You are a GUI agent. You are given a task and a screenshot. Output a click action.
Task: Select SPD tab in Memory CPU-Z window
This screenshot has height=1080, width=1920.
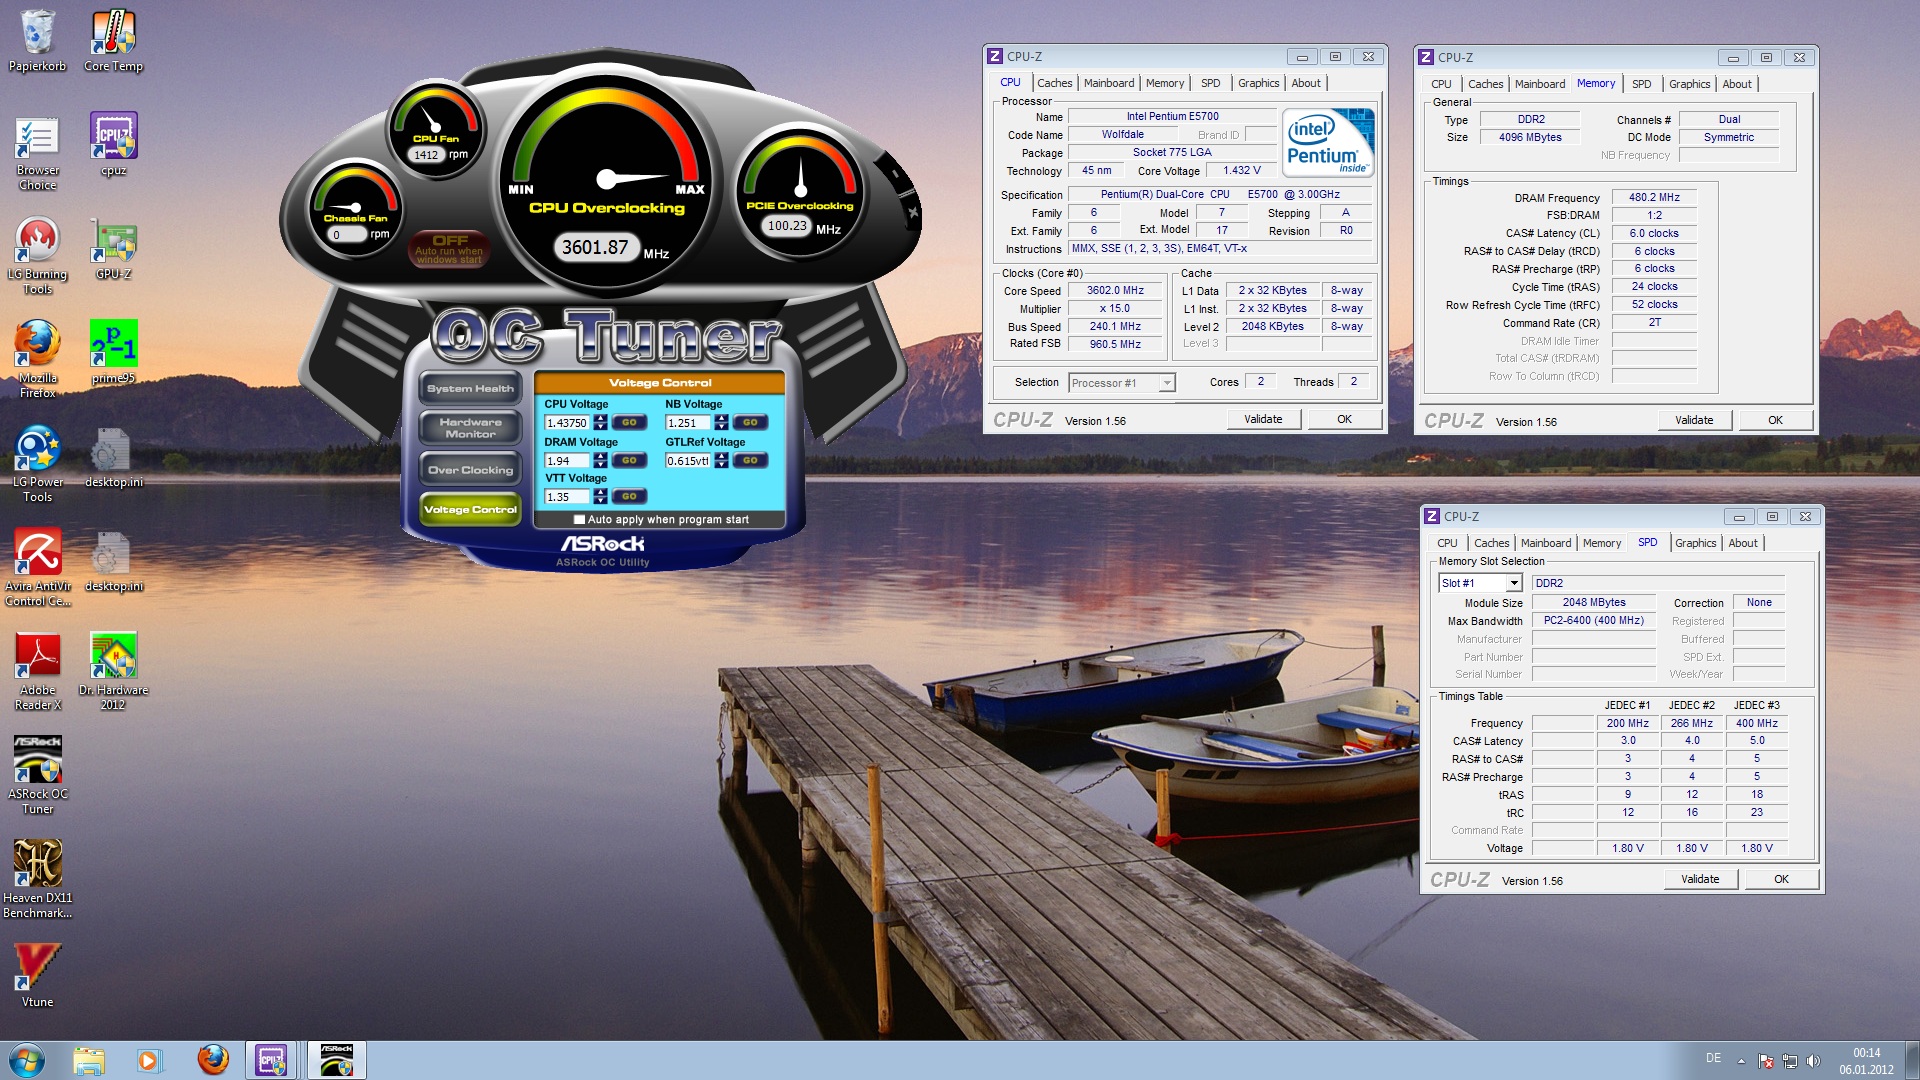pyautogui.click(x=1641, y=84)
